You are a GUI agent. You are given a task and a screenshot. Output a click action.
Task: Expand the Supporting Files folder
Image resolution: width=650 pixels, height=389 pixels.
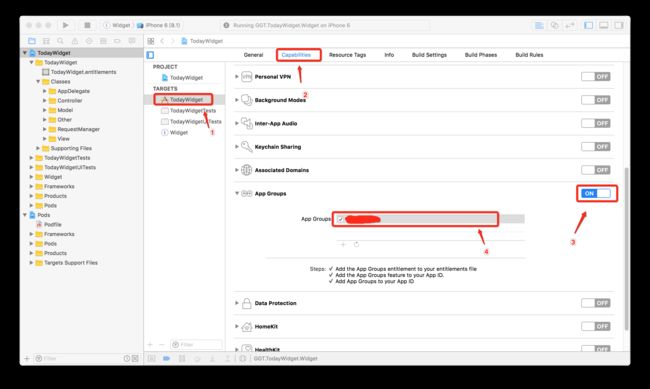pyautogui.click(x=38, y=148)
